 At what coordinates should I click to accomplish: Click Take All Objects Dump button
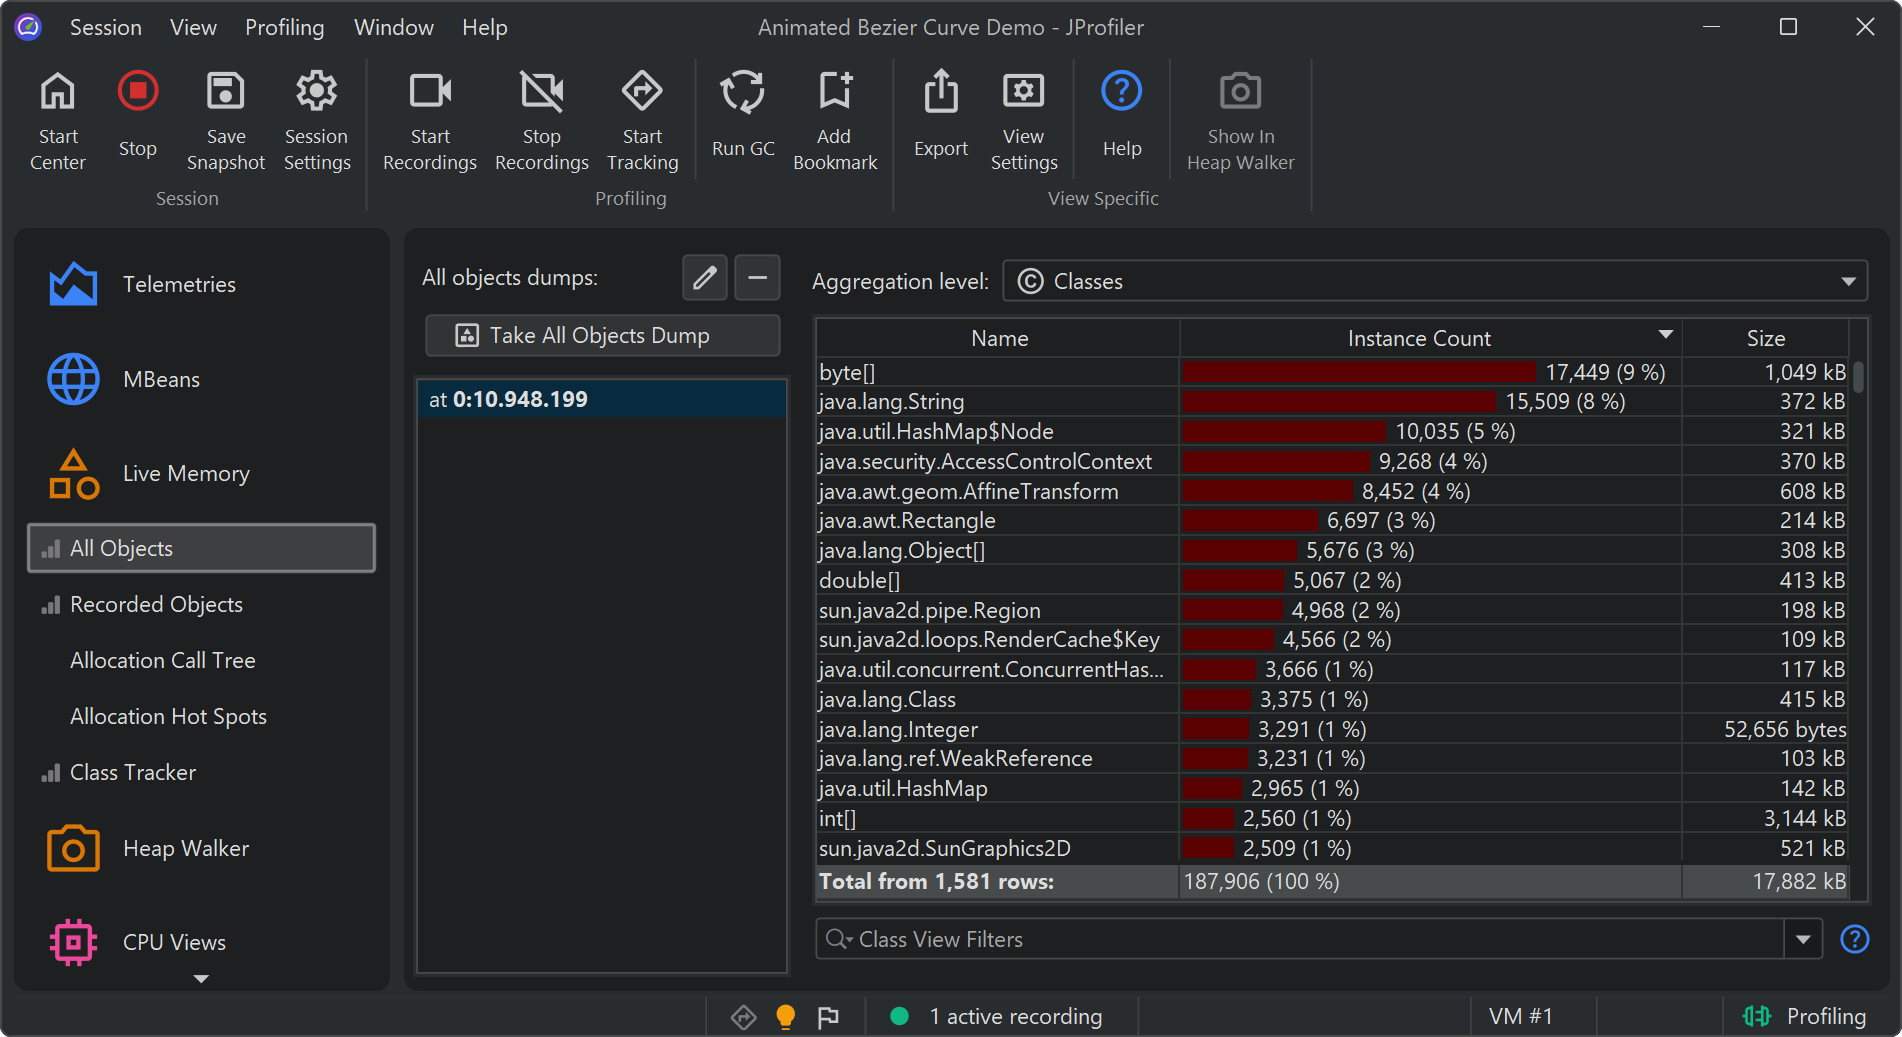pyautogui.click(x=602, y=336)
